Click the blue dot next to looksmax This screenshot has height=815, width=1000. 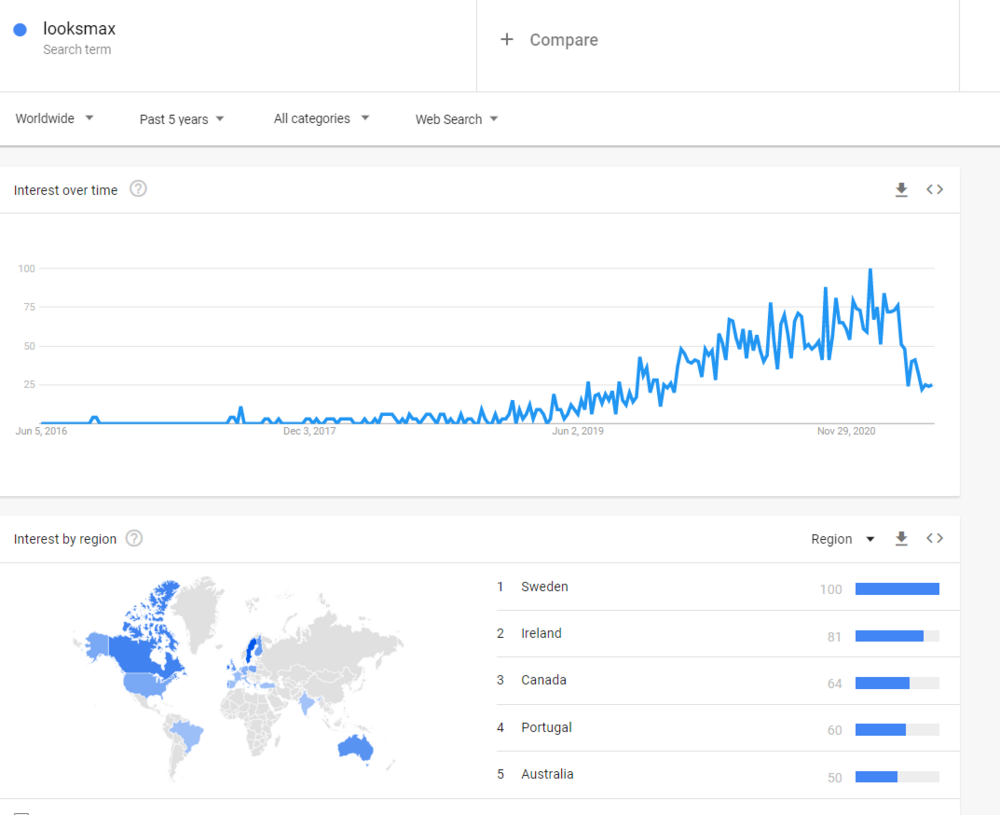tap(20, 30)
